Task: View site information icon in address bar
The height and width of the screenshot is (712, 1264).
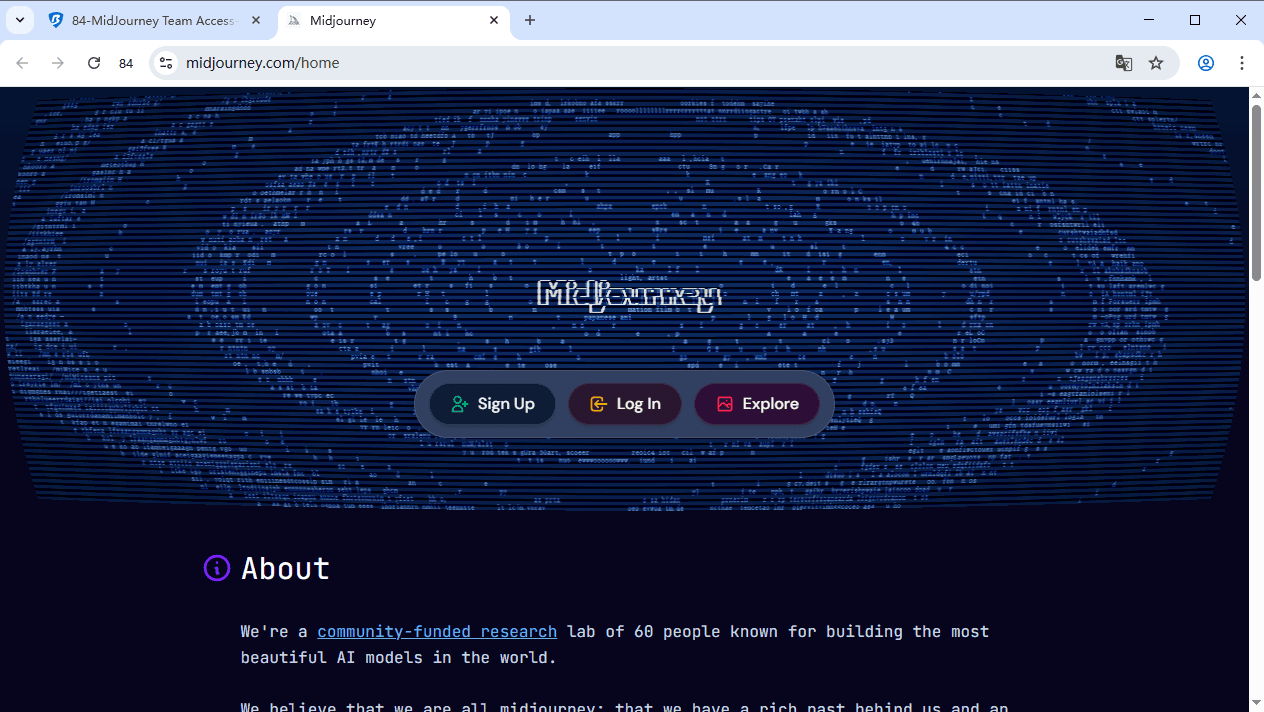Action: pos(167,63)
